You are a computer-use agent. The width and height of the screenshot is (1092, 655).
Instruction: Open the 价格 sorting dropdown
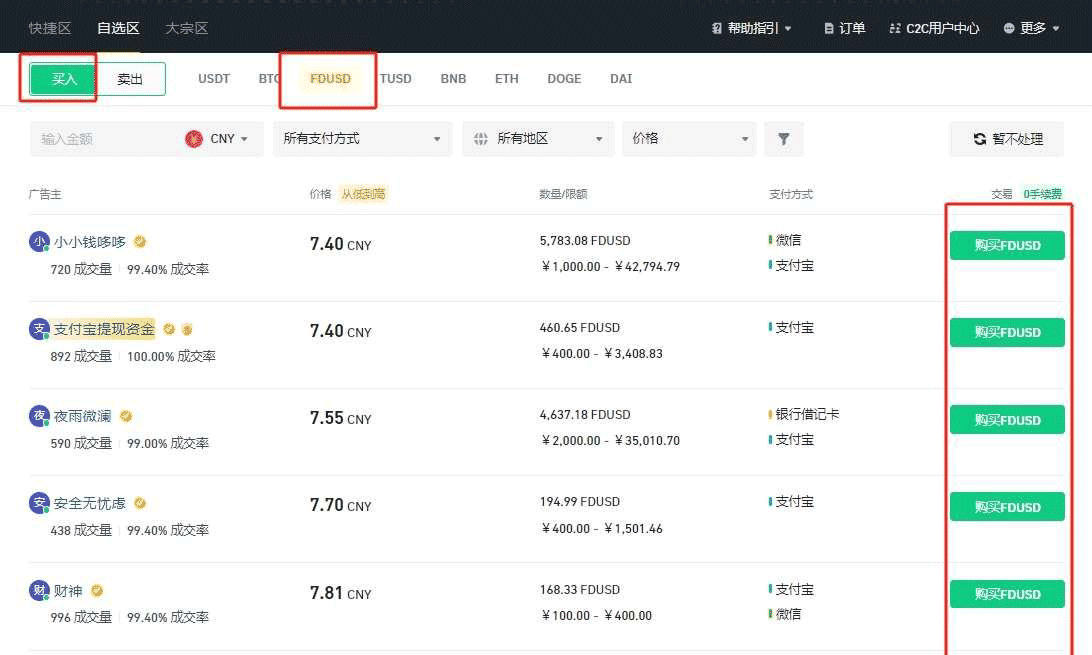pos(689,139)
